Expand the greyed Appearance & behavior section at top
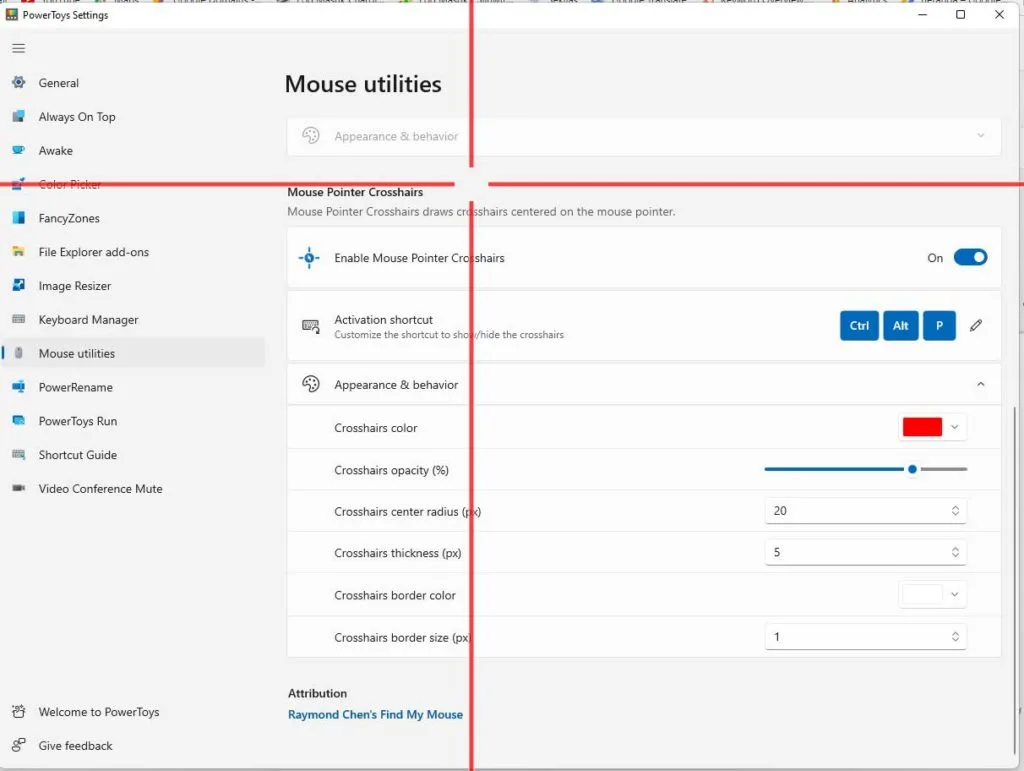 coord(980,136)
